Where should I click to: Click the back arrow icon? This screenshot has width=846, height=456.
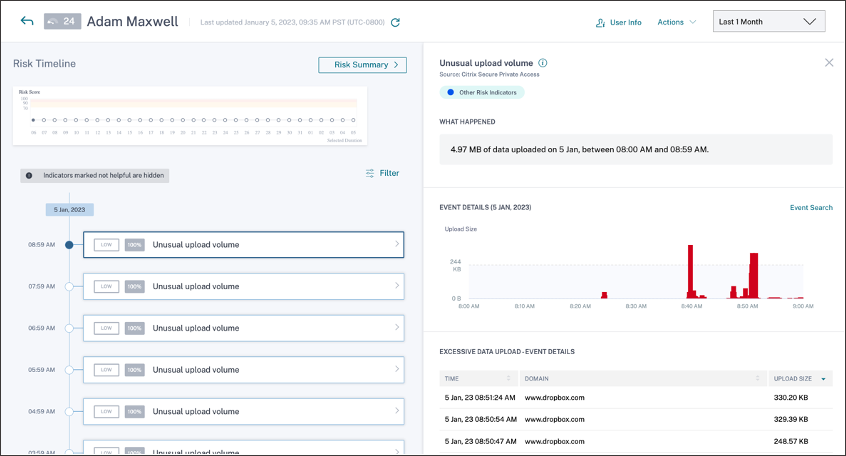click(27, 21)
